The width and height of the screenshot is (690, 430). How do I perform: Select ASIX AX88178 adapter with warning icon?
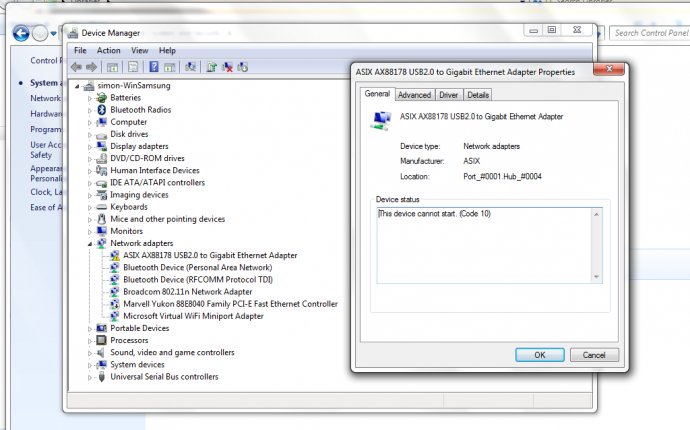(x=210, y=255)
